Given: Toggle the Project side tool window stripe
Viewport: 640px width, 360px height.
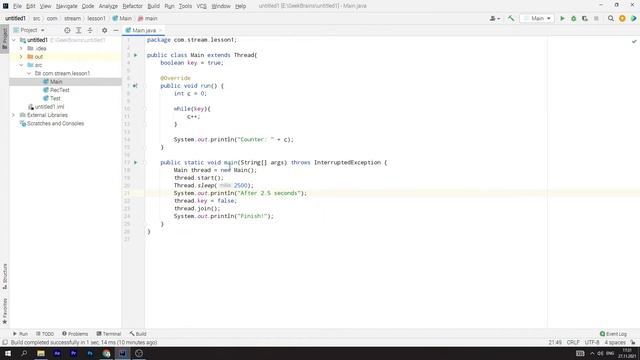Looking at the screenshot, I should coord(4,38).
